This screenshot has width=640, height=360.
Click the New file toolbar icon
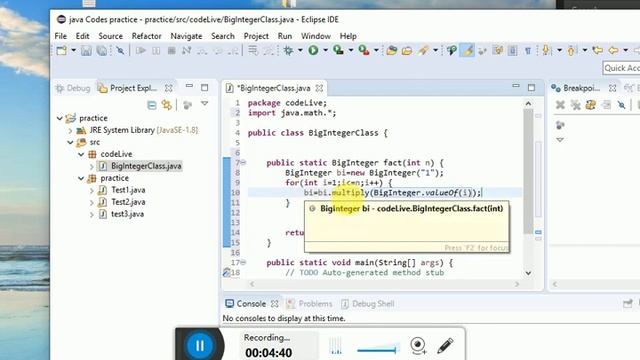(x=62, y=51)
